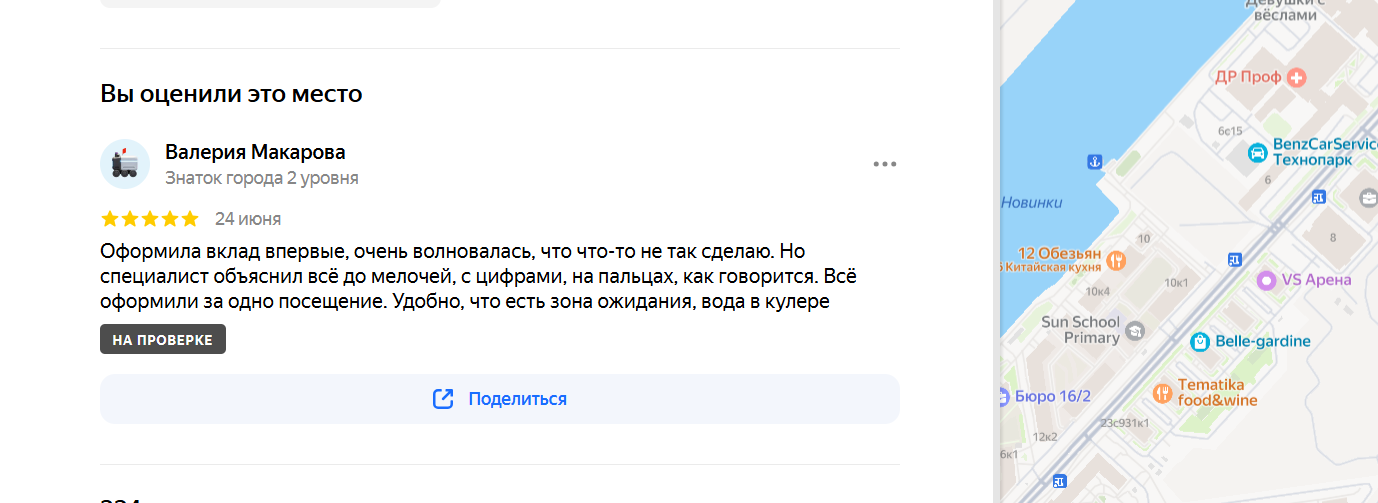
Task: Click the НА ПРОВЕРКЕ status badge
Action: 163,340
